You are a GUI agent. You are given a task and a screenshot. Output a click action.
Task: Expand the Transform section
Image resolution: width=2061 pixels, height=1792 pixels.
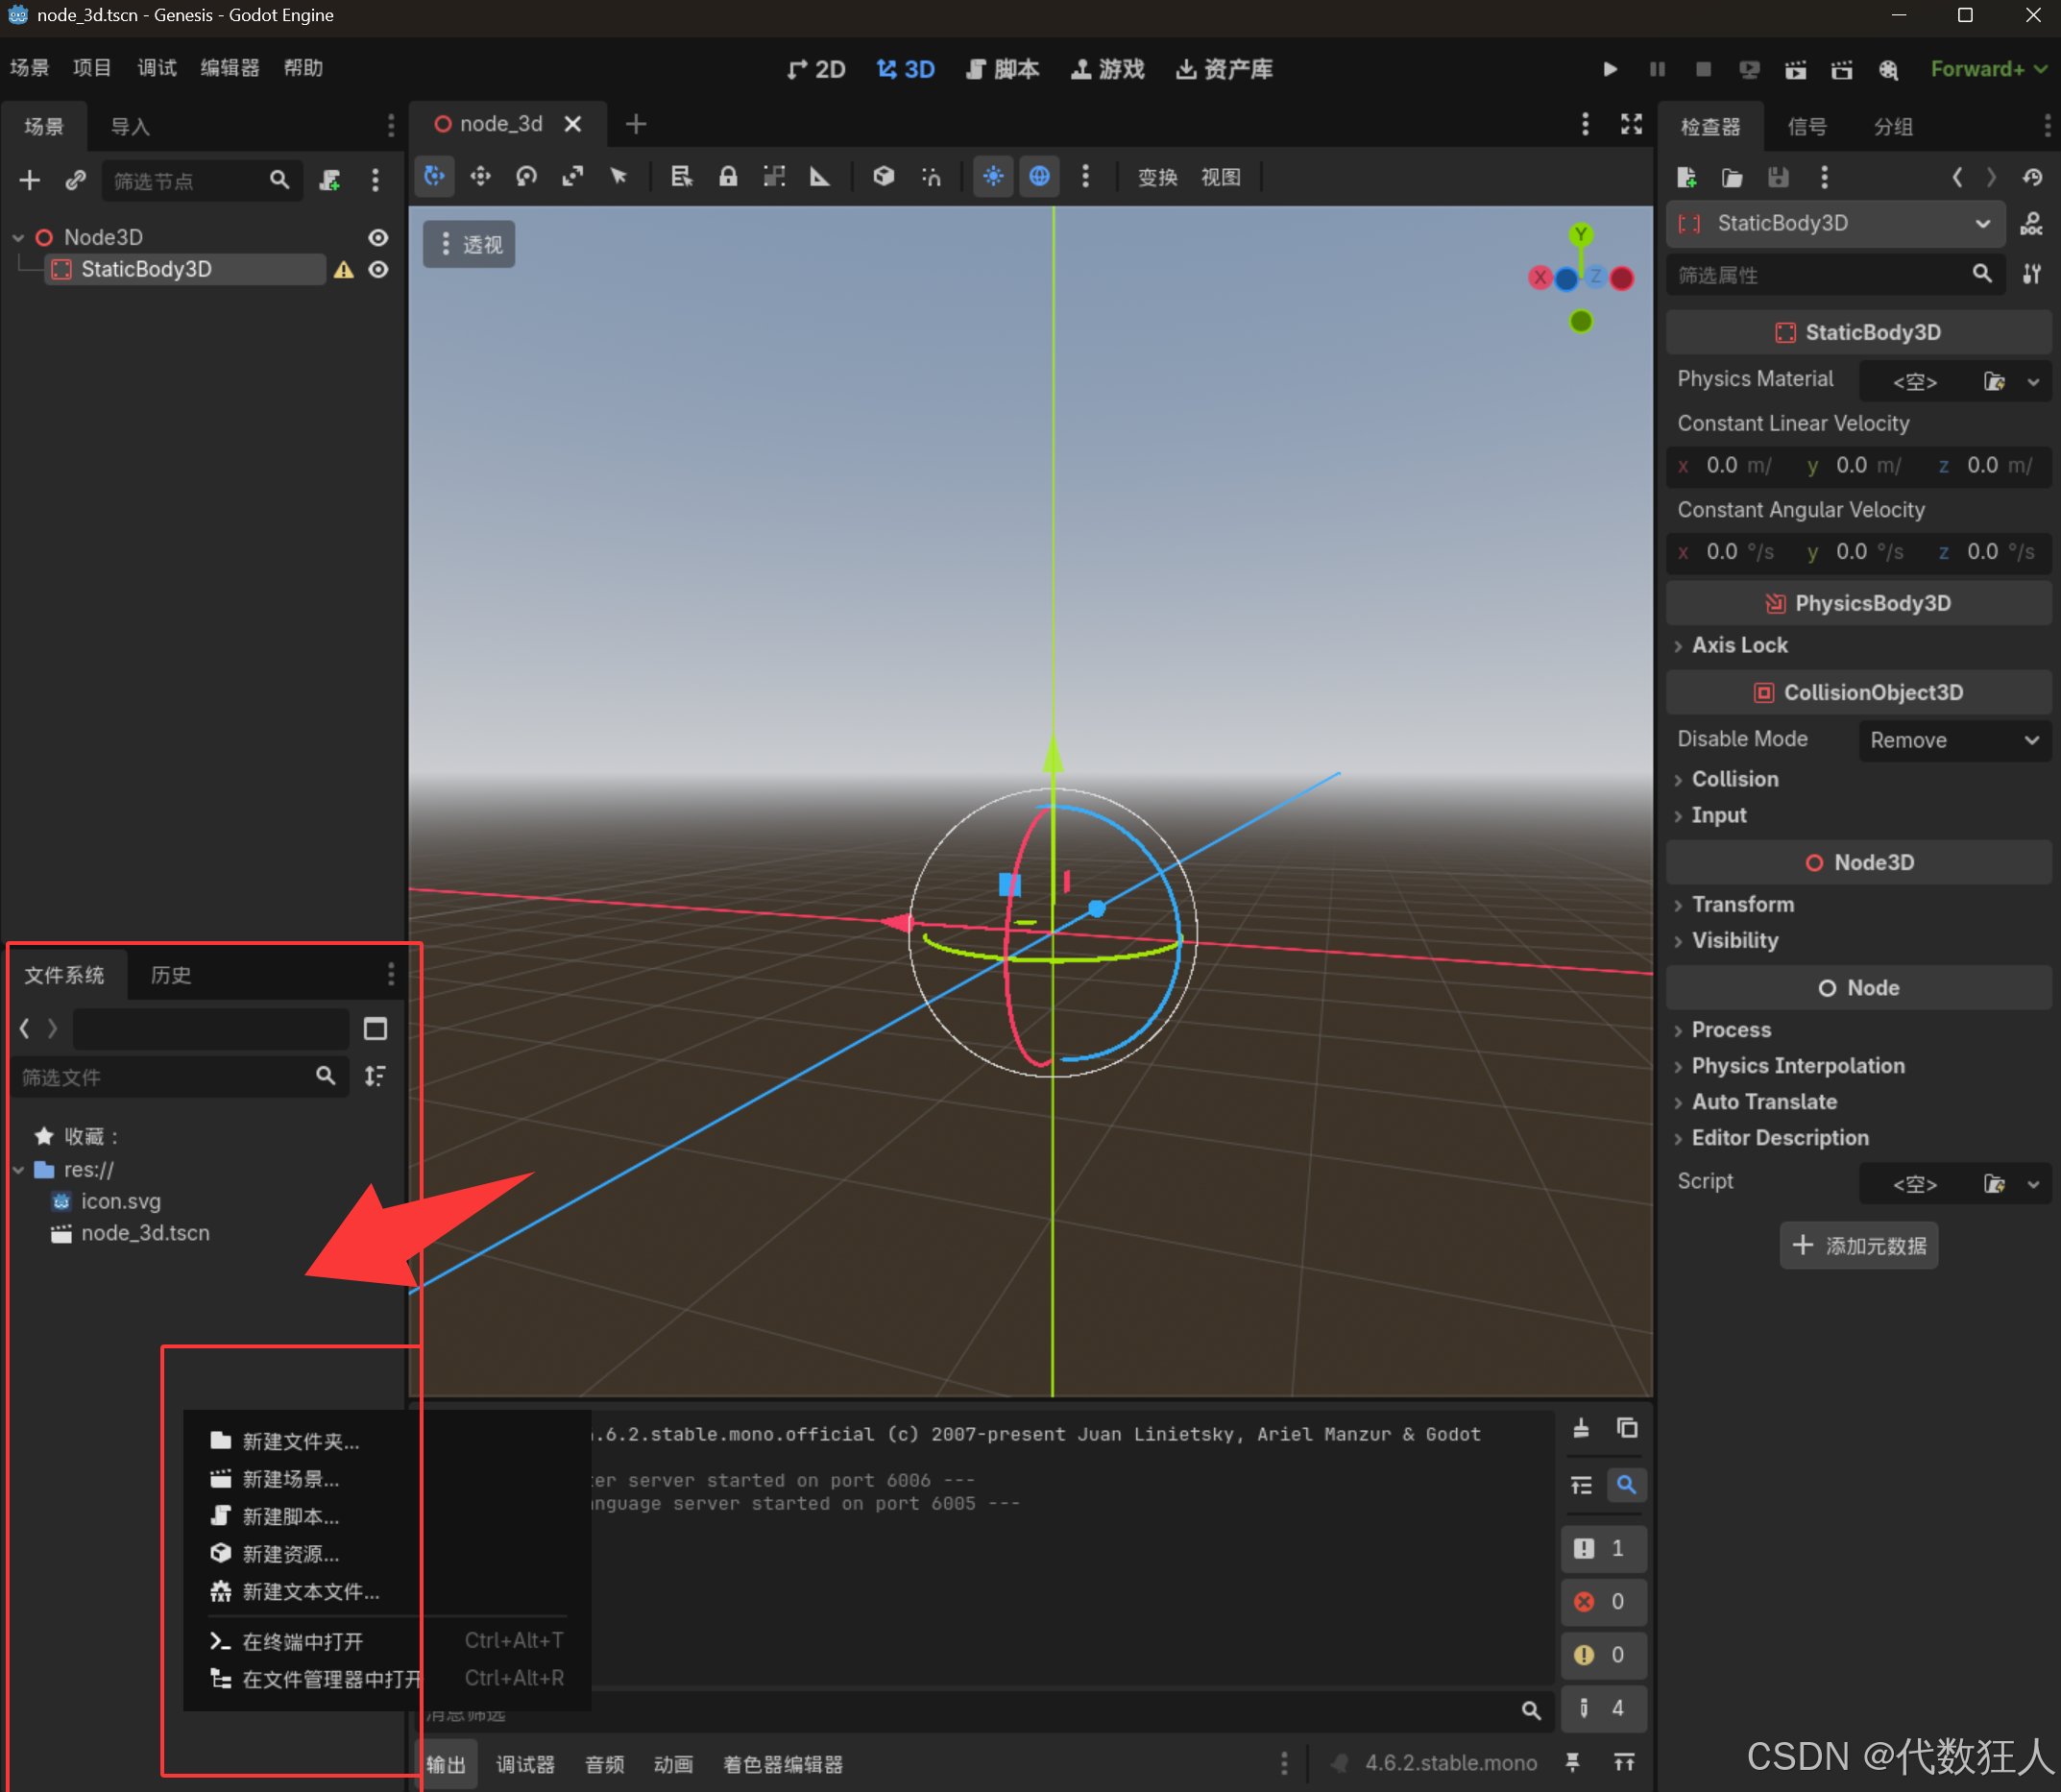coord(1742,904)
